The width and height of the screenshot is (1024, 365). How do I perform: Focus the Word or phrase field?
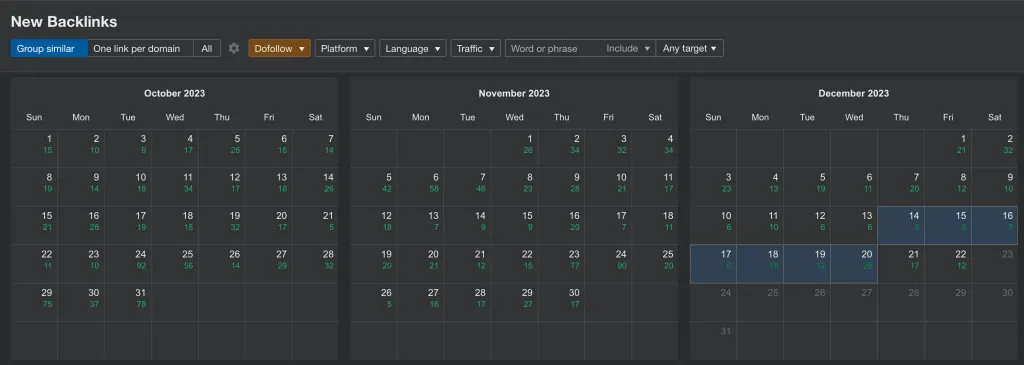[553, 48]
